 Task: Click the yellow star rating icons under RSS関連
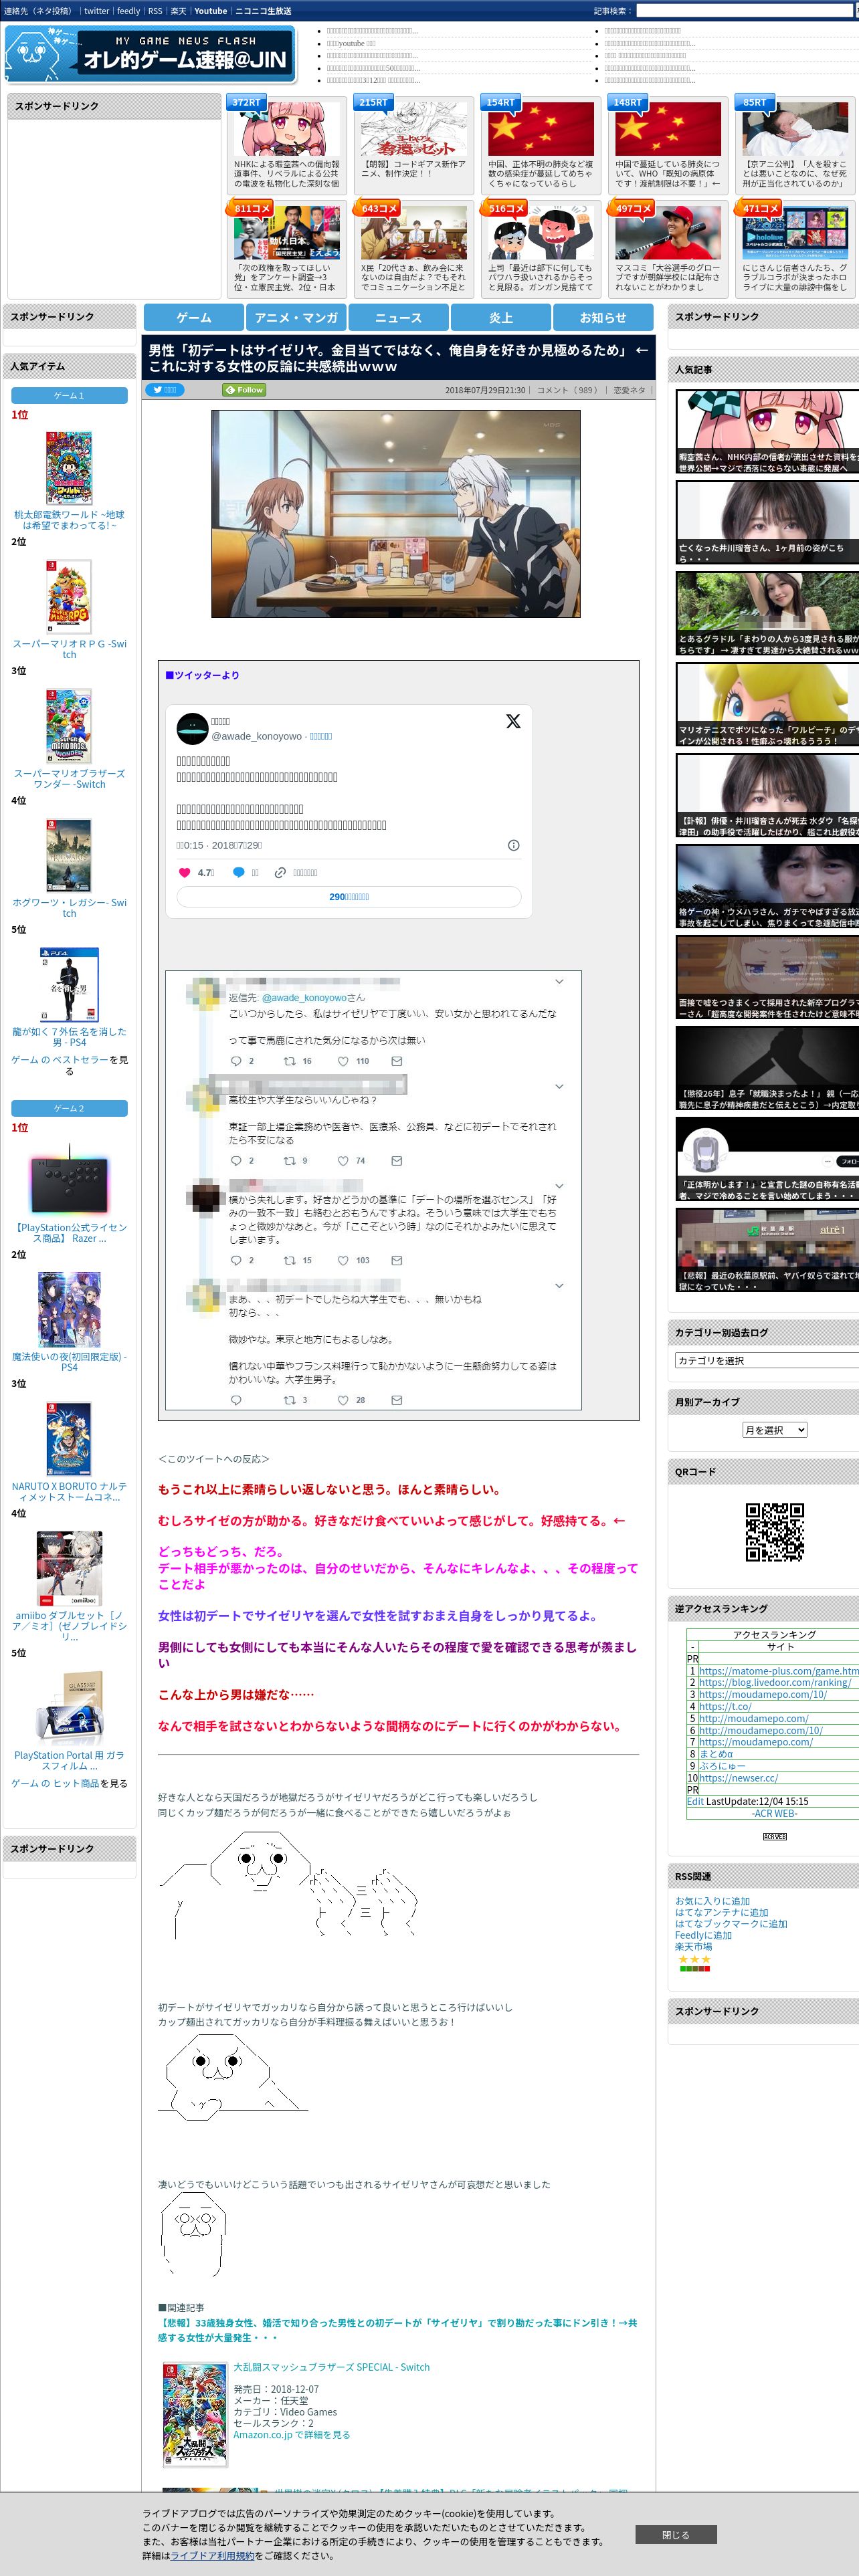click(694, 1959)
